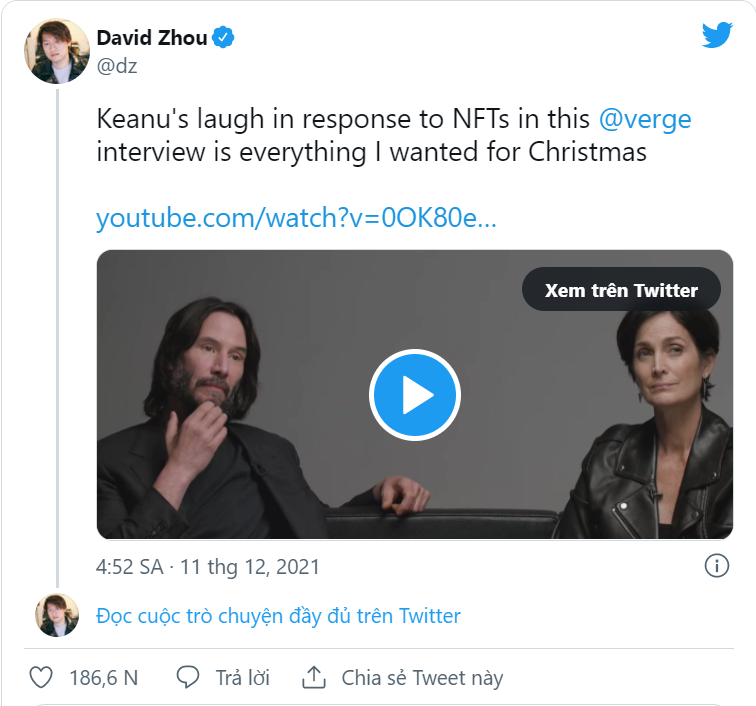Open the @verge mention
756x706 pixels.
point(645,119)
